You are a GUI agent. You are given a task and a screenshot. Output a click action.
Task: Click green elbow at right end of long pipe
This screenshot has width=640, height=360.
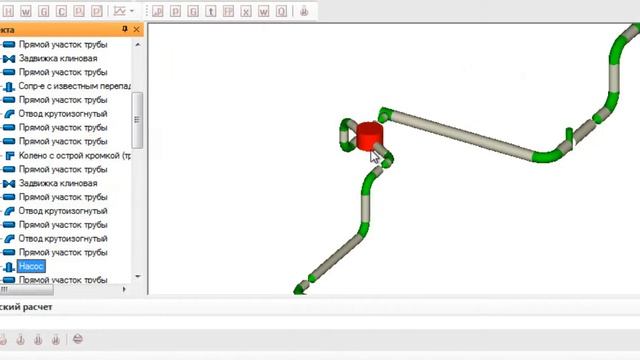[547, 156]
